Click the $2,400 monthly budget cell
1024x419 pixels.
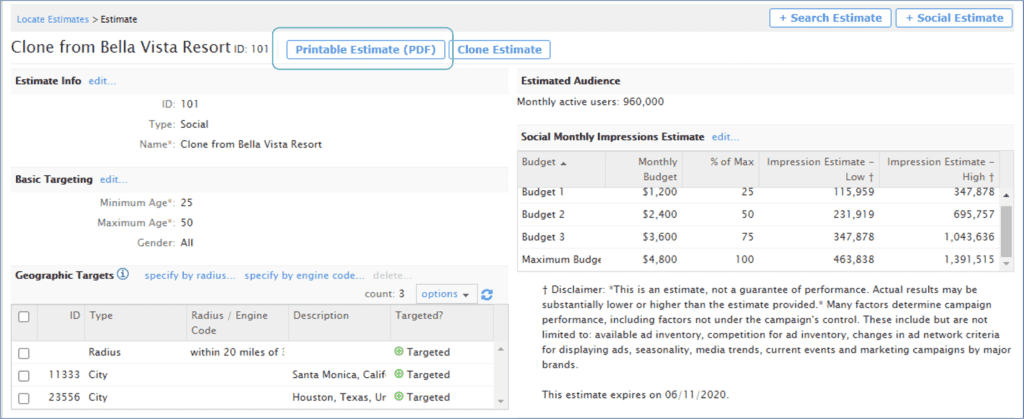tap(660, 214)
